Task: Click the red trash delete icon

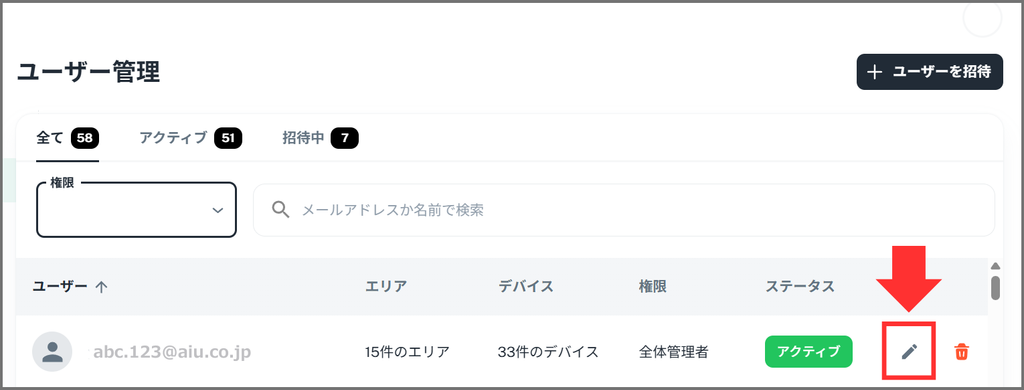Action: pos(961,351)
